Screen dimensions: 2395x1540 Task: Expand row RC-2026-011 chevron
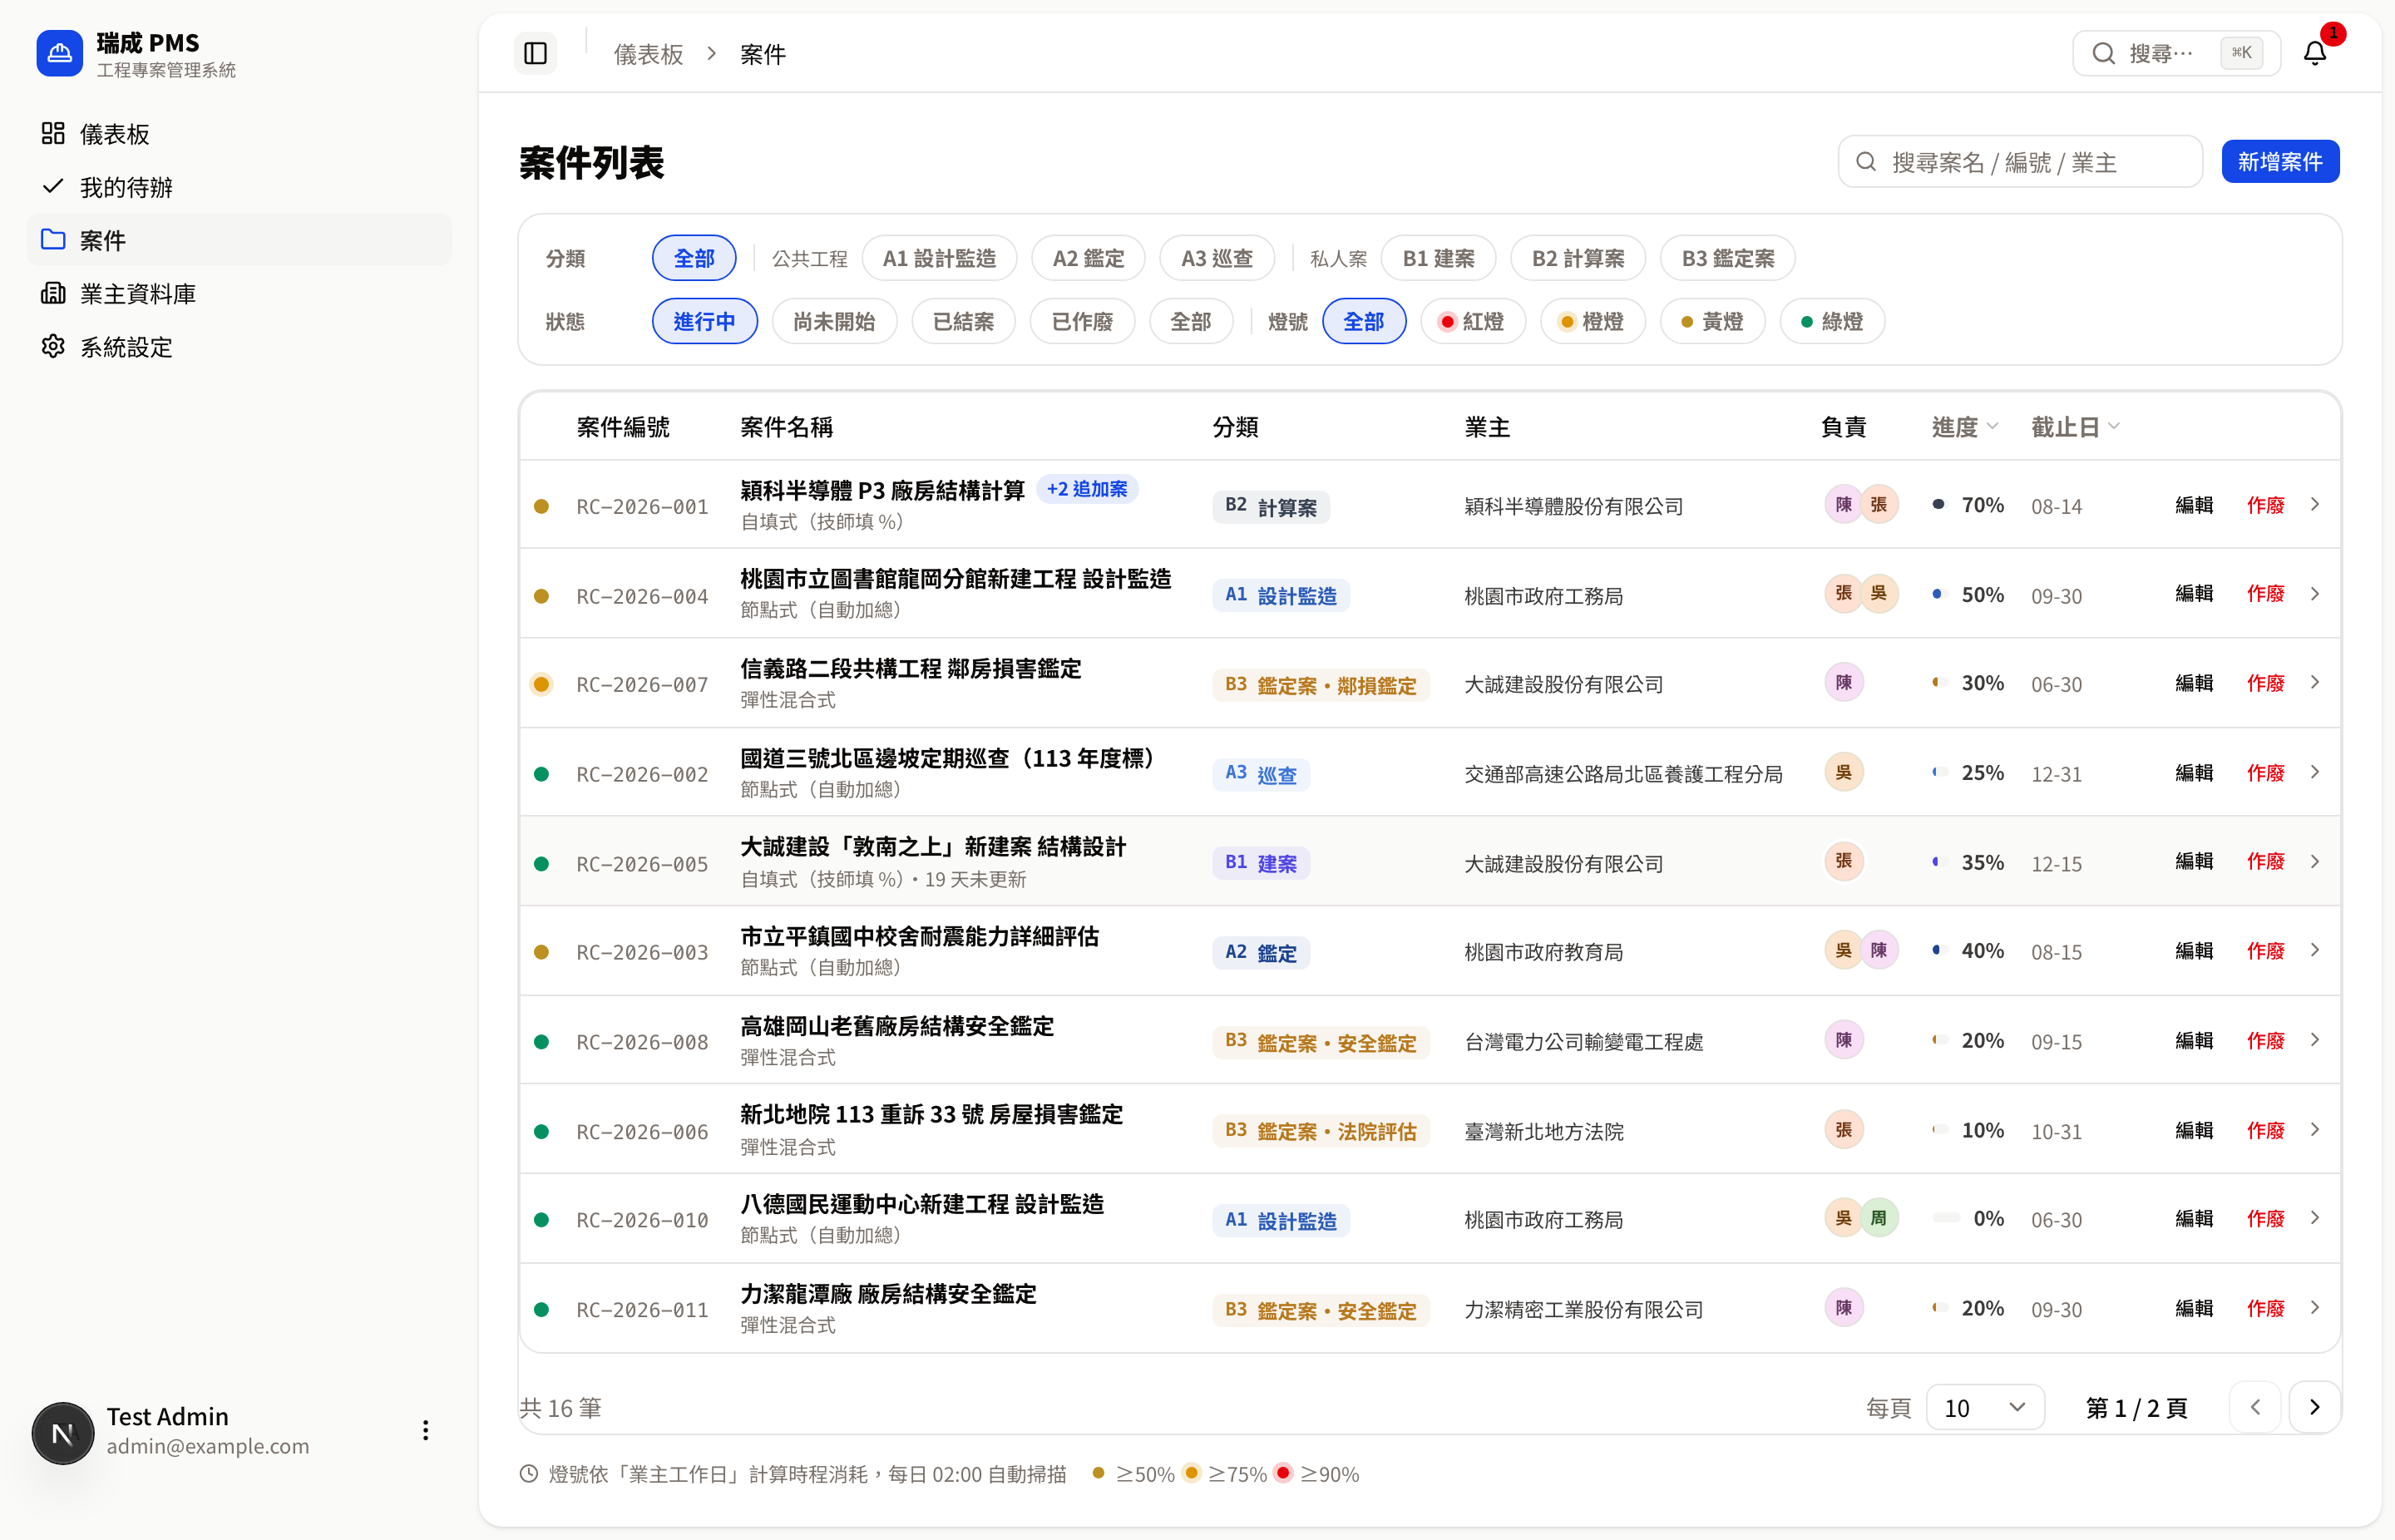coord(2315,1308)
